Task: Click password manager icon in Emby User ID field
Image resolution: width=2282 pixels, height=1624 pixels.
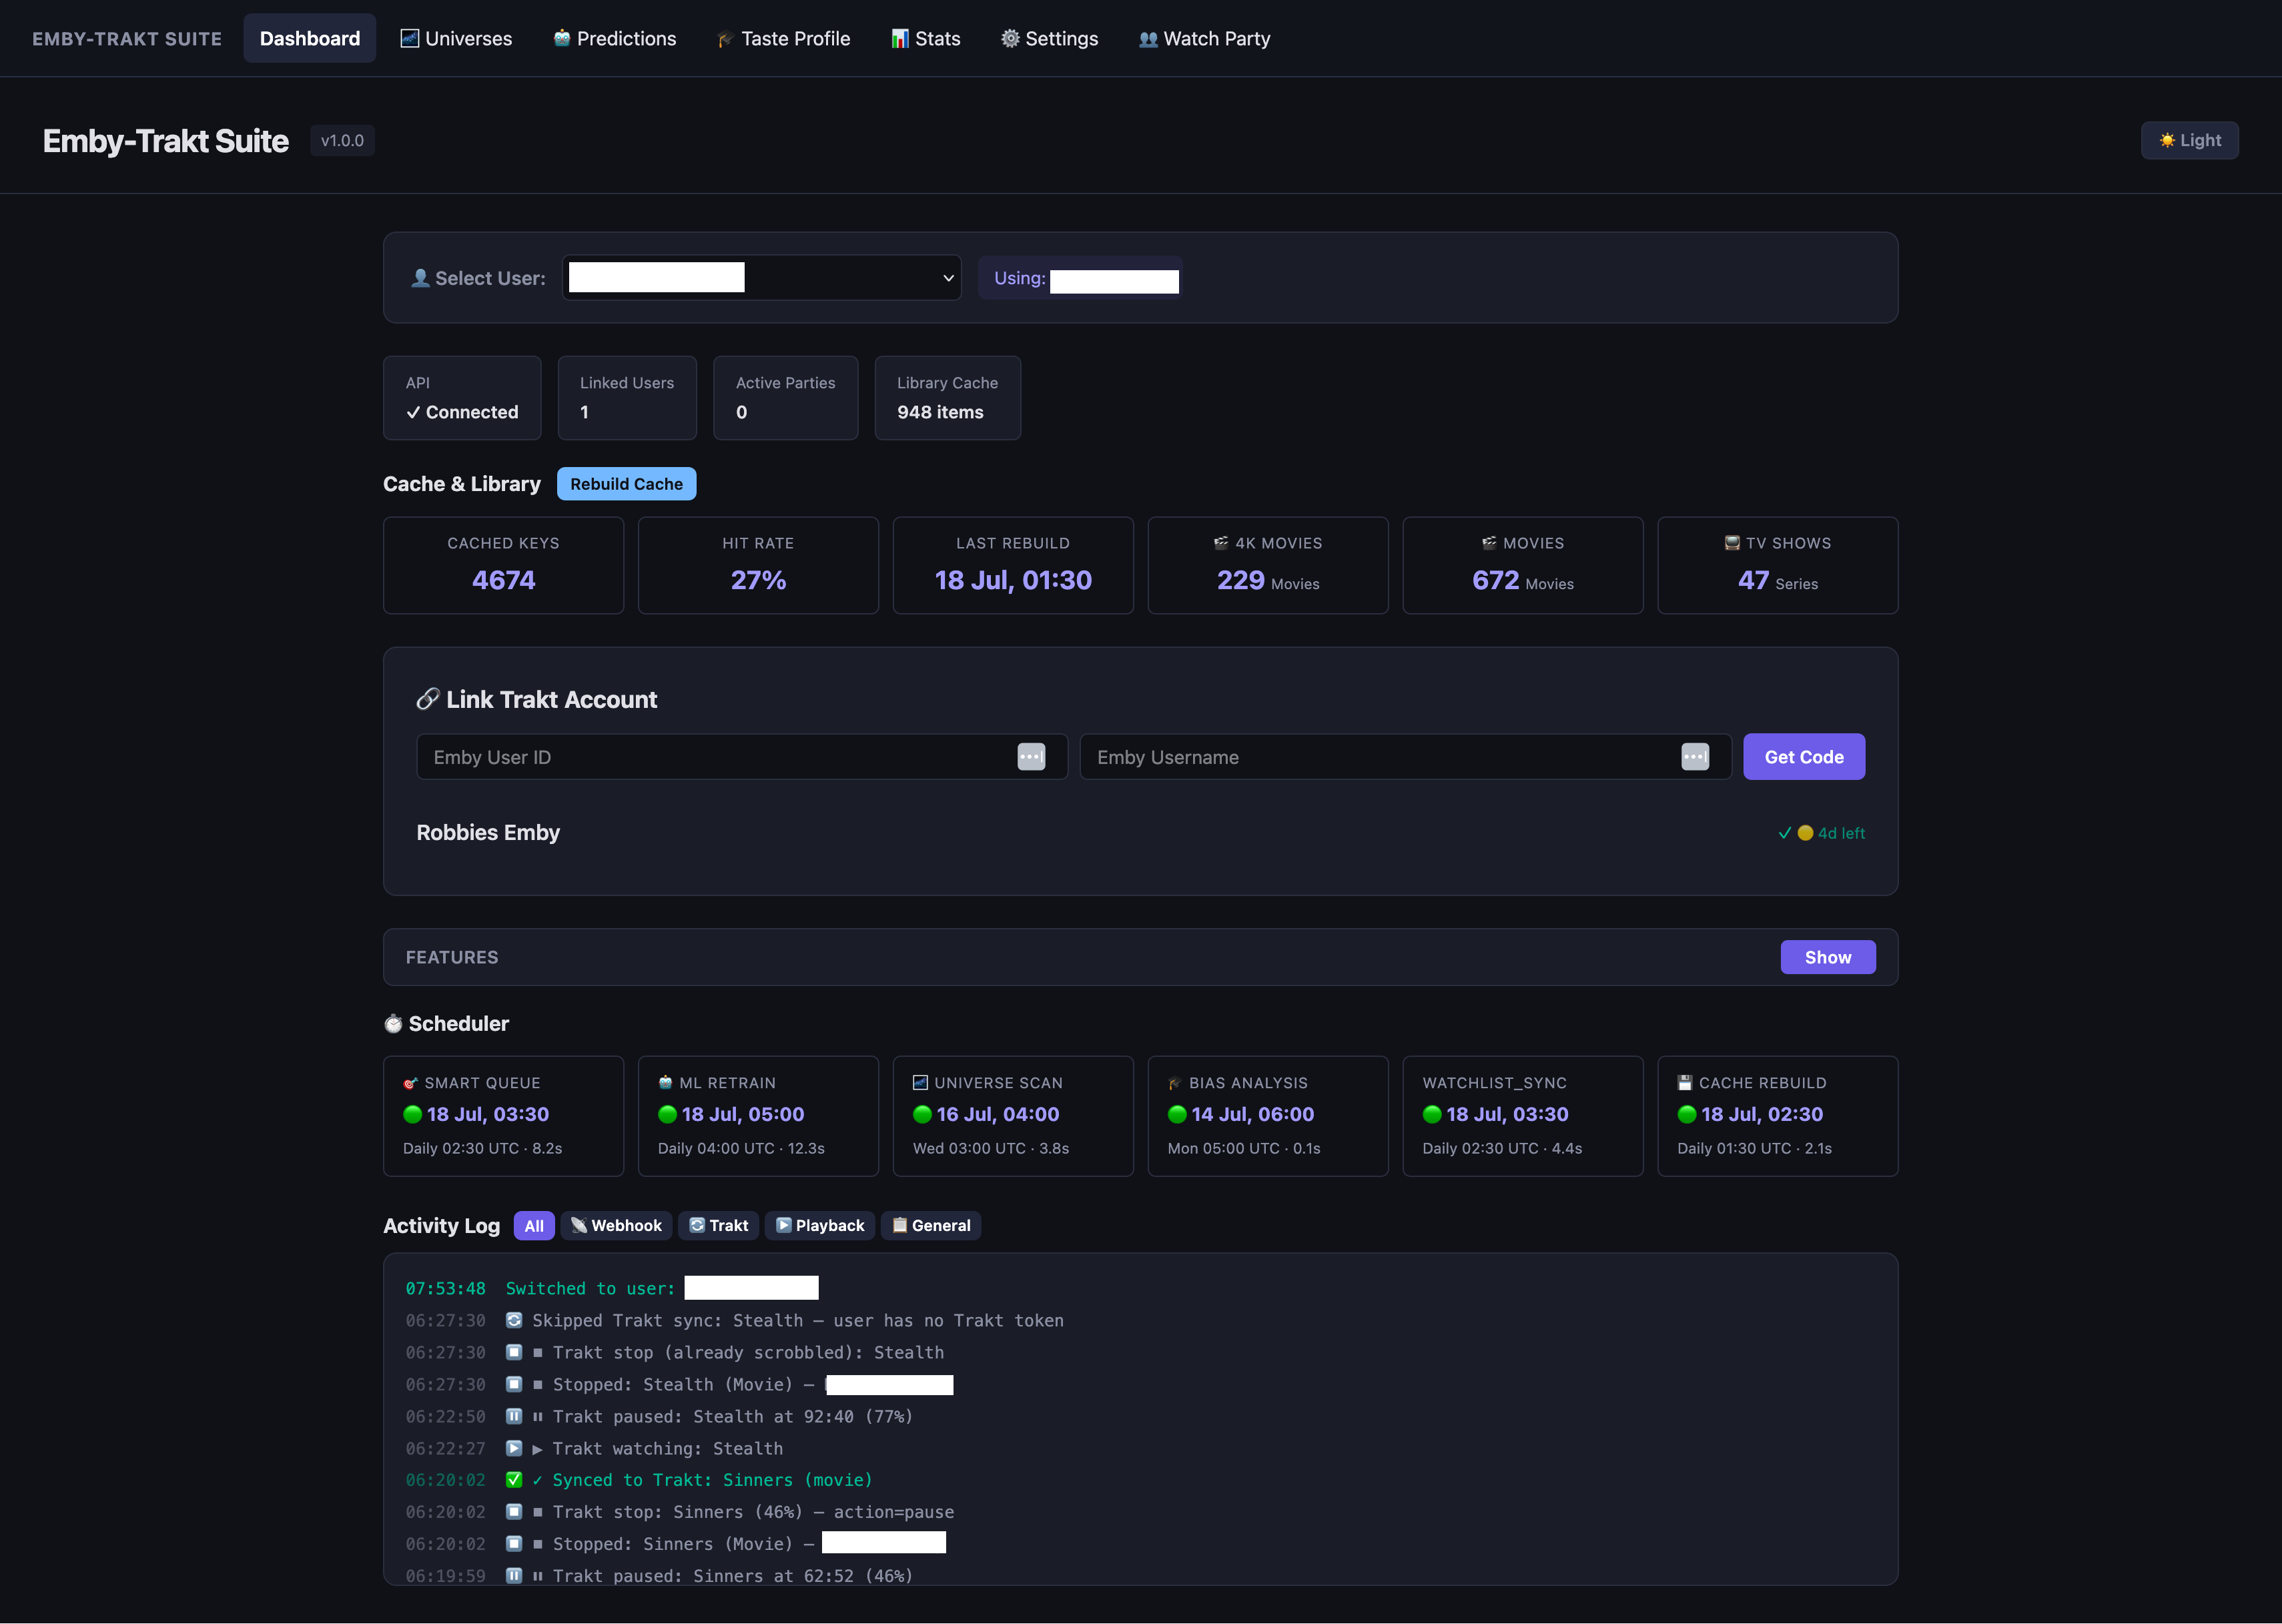Action: pos(1031,756)
